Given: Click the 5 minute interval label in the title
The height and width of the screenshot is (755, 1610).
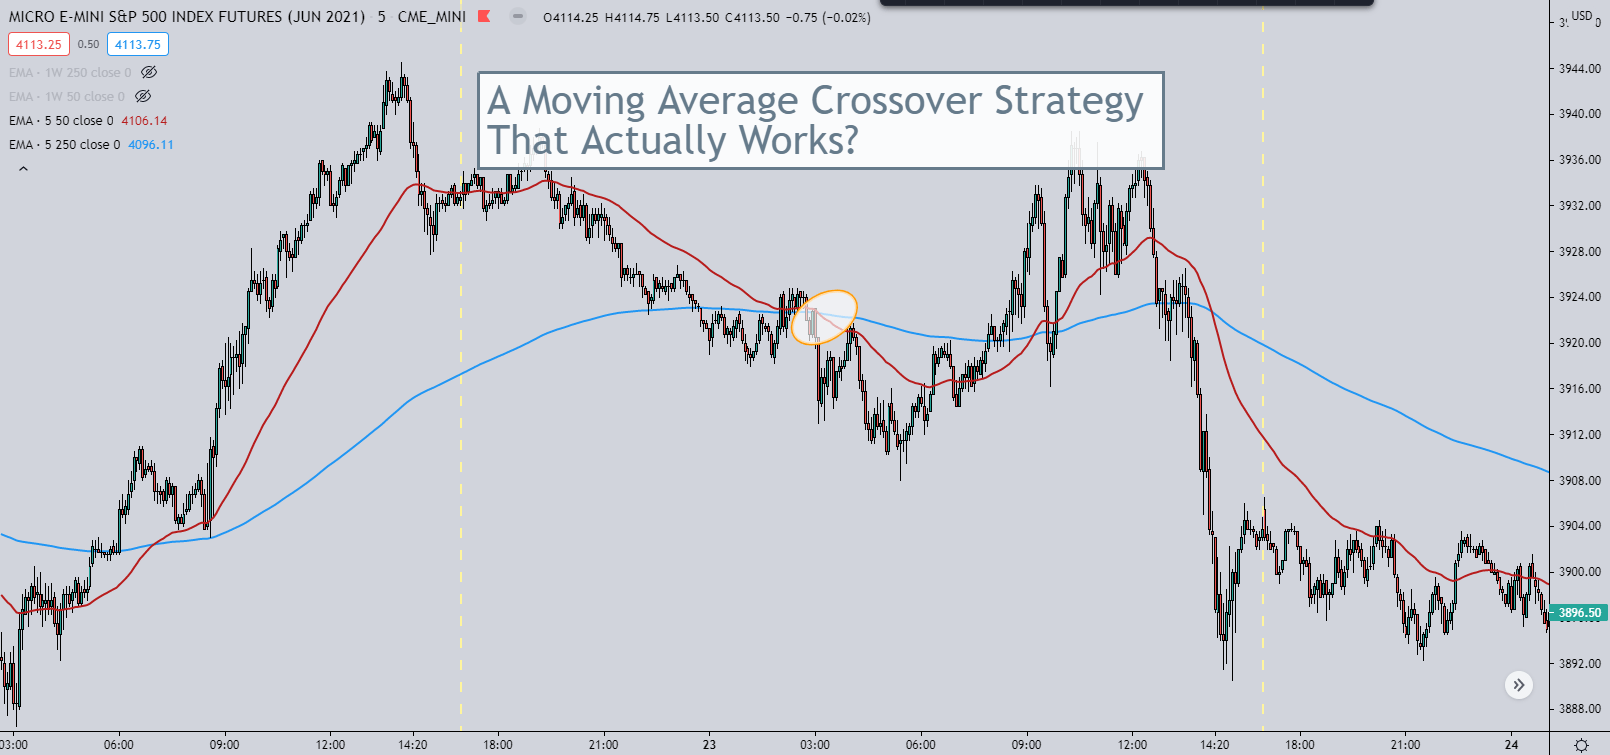Looking at the screenshot, I should (382, 17).
